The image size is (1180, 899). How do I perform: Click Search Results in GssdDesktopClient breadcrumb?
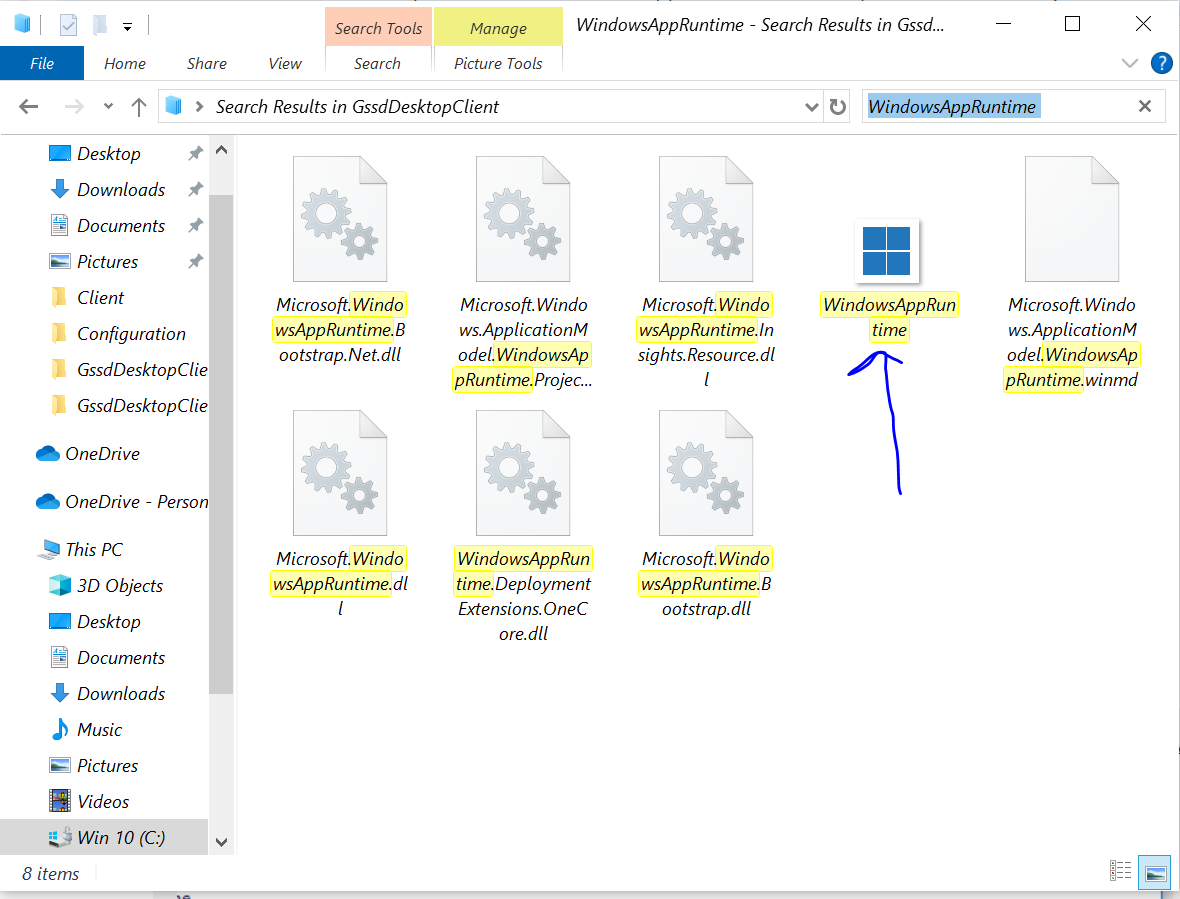(x=357, y=107)
